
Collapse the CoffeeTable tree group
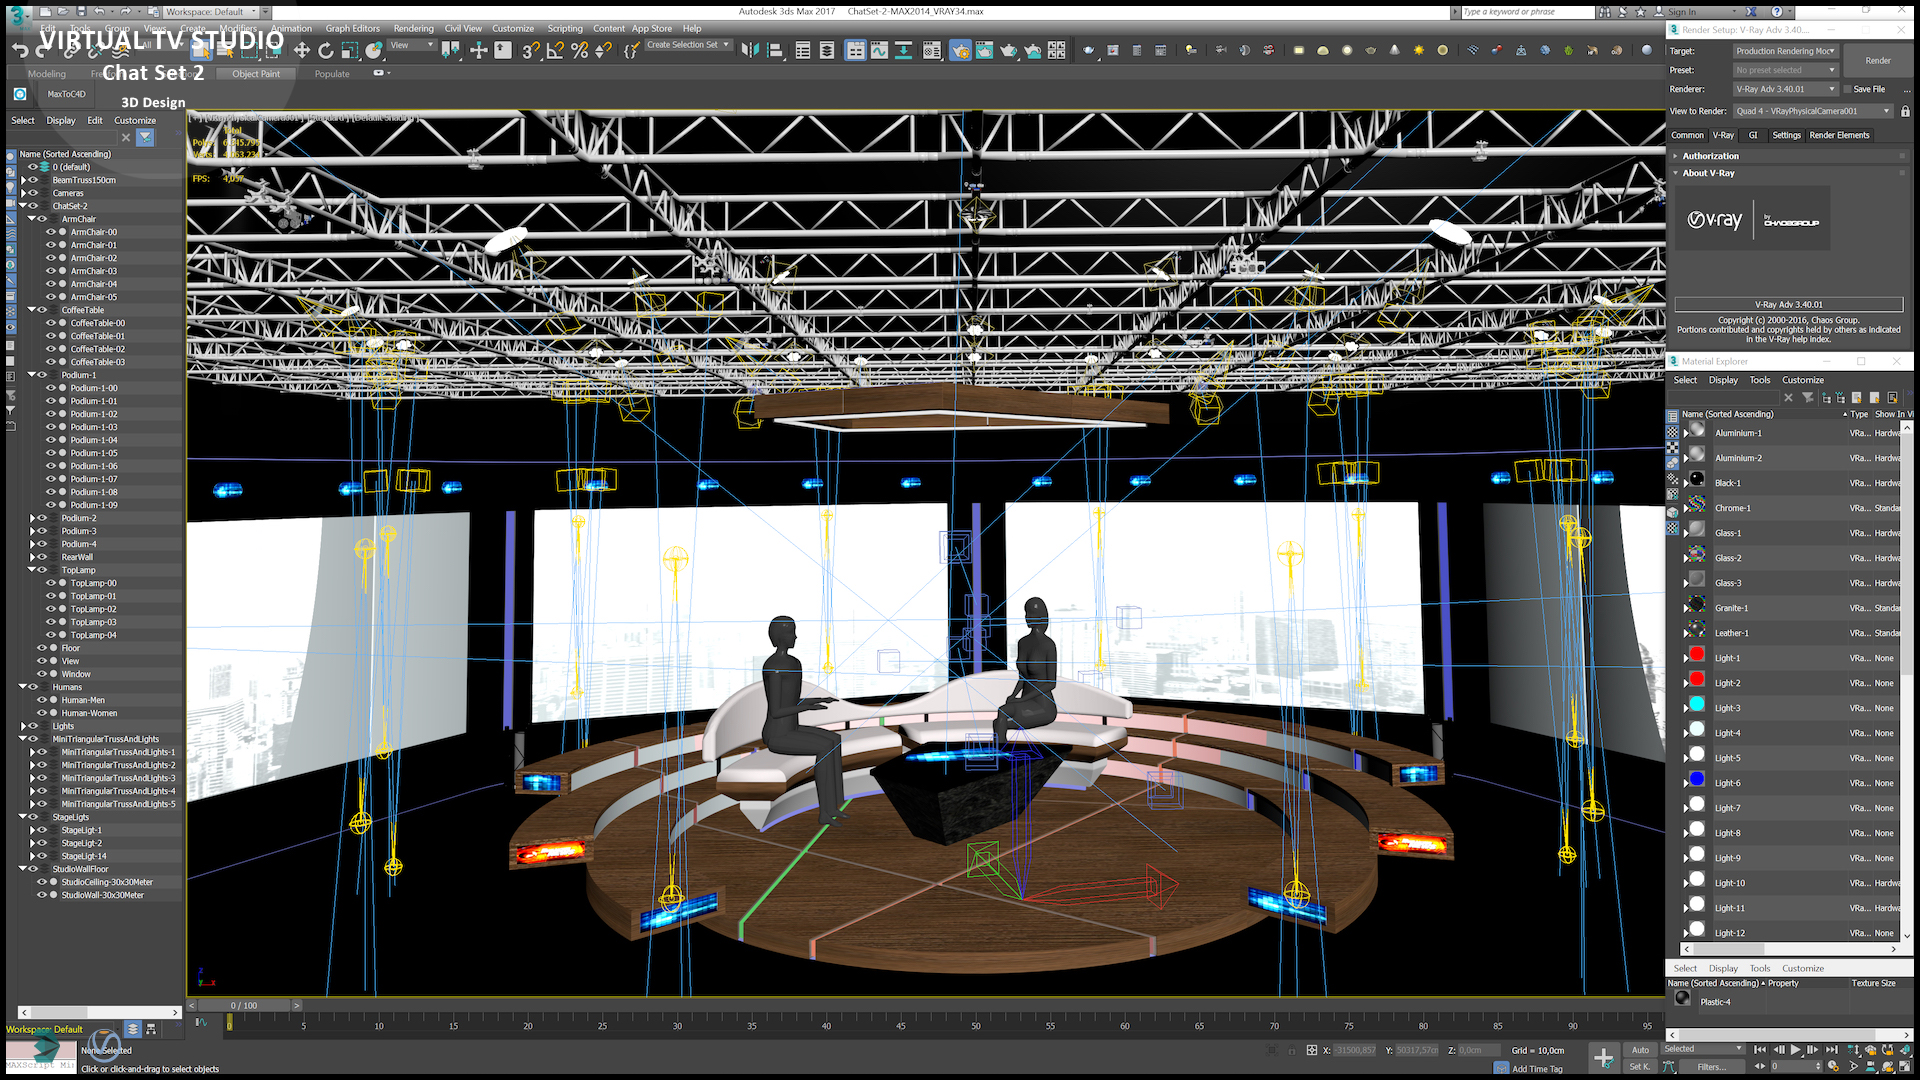[32, 310]
